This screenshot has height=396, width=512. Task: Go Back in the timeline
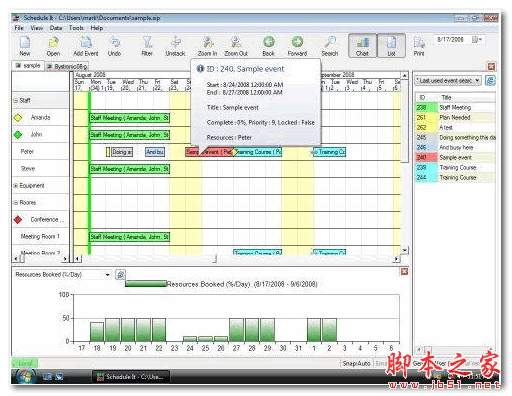[268, 46]
